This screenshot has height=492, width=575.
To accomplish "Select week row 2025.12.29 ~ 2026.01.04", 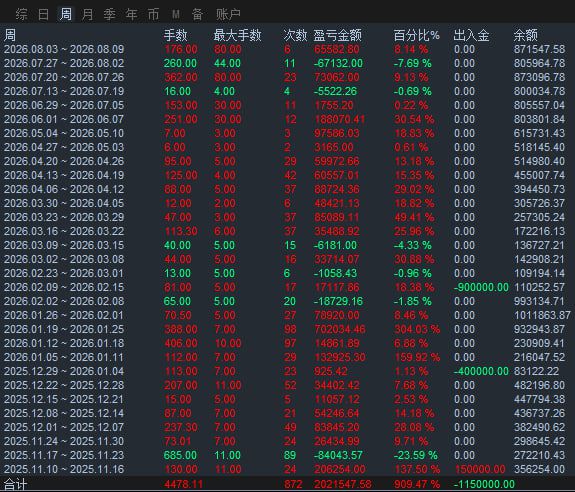I will tap(288, 371).
